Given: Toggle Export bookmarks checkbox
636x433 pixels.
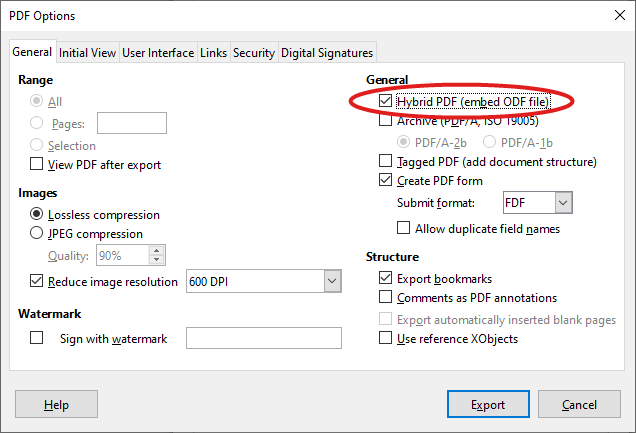Looking at the screenshot, I should coord(386,279).
